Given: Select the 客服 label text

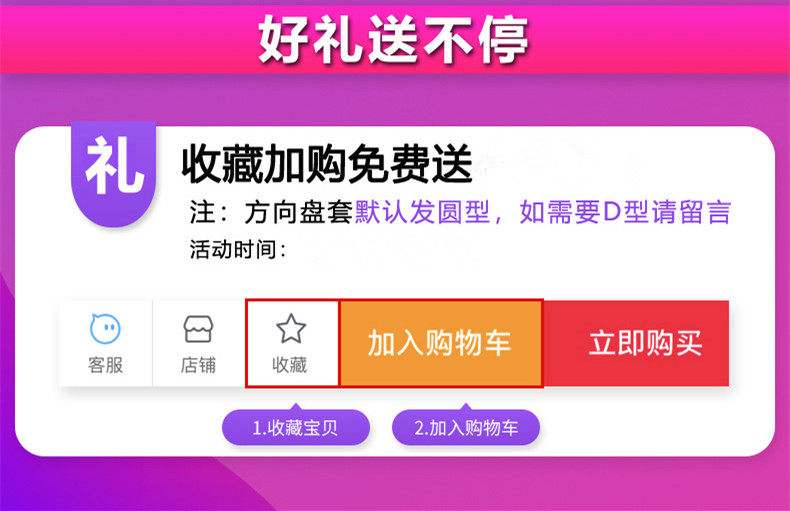Looking at the screenshot, I should click(x=105, y=365).
